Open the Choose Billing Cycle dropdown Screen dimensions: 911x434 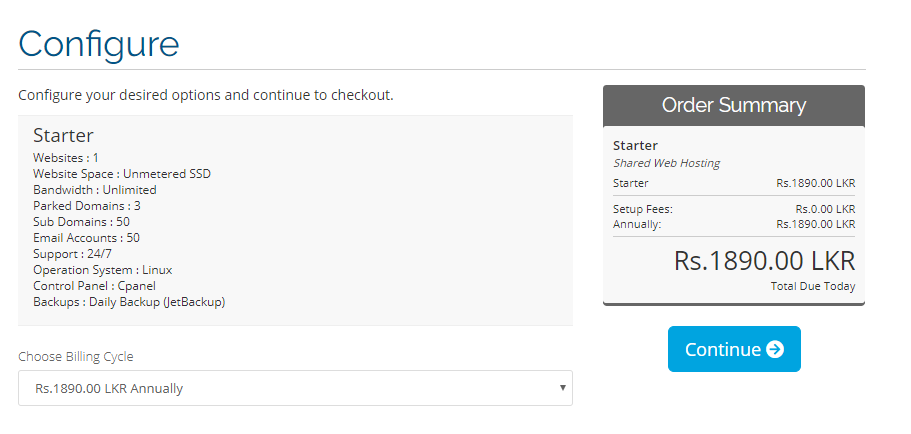[295, 388]
